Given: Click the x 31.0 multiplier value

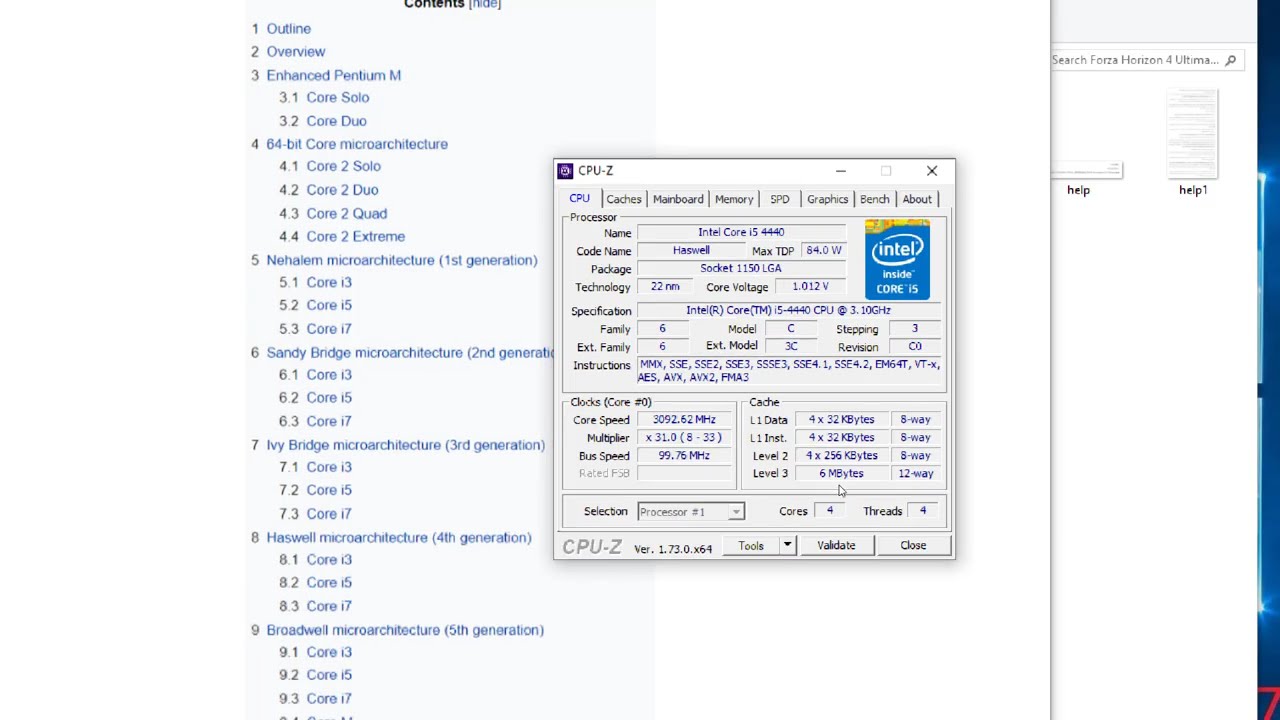Looking at the screenshot, I should tap(684, 438).
